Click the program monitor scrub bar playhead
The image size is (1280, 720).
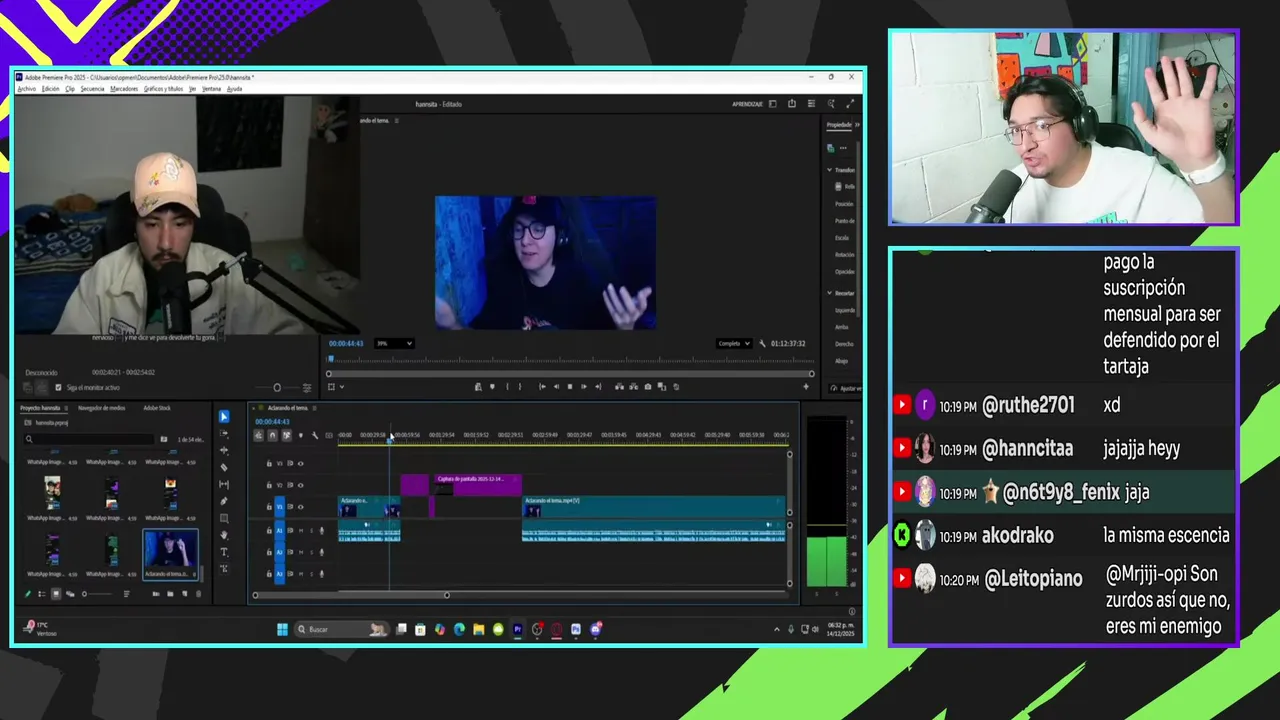pyautogui.click(x=331, y=358)
